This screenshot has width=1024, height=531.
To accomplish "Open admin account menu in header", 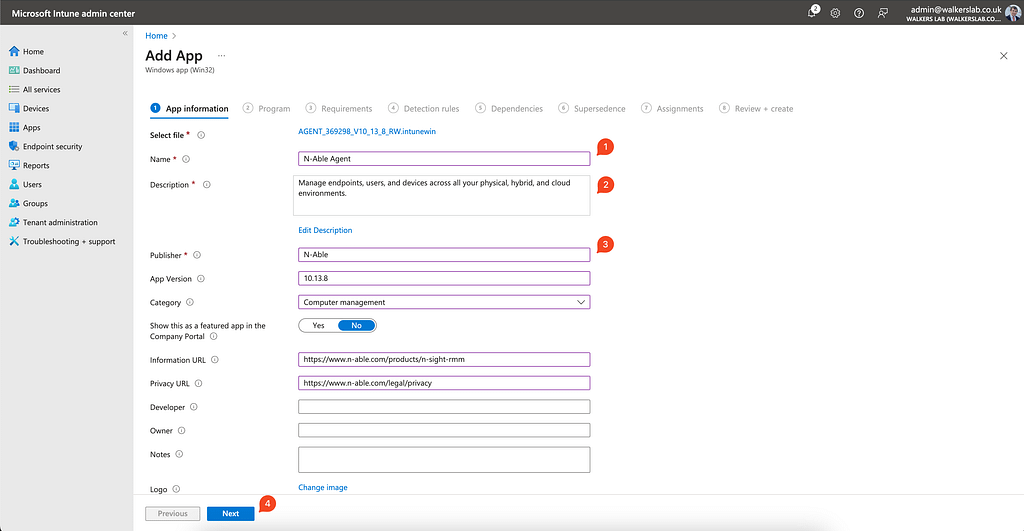I will click(955, 13).
